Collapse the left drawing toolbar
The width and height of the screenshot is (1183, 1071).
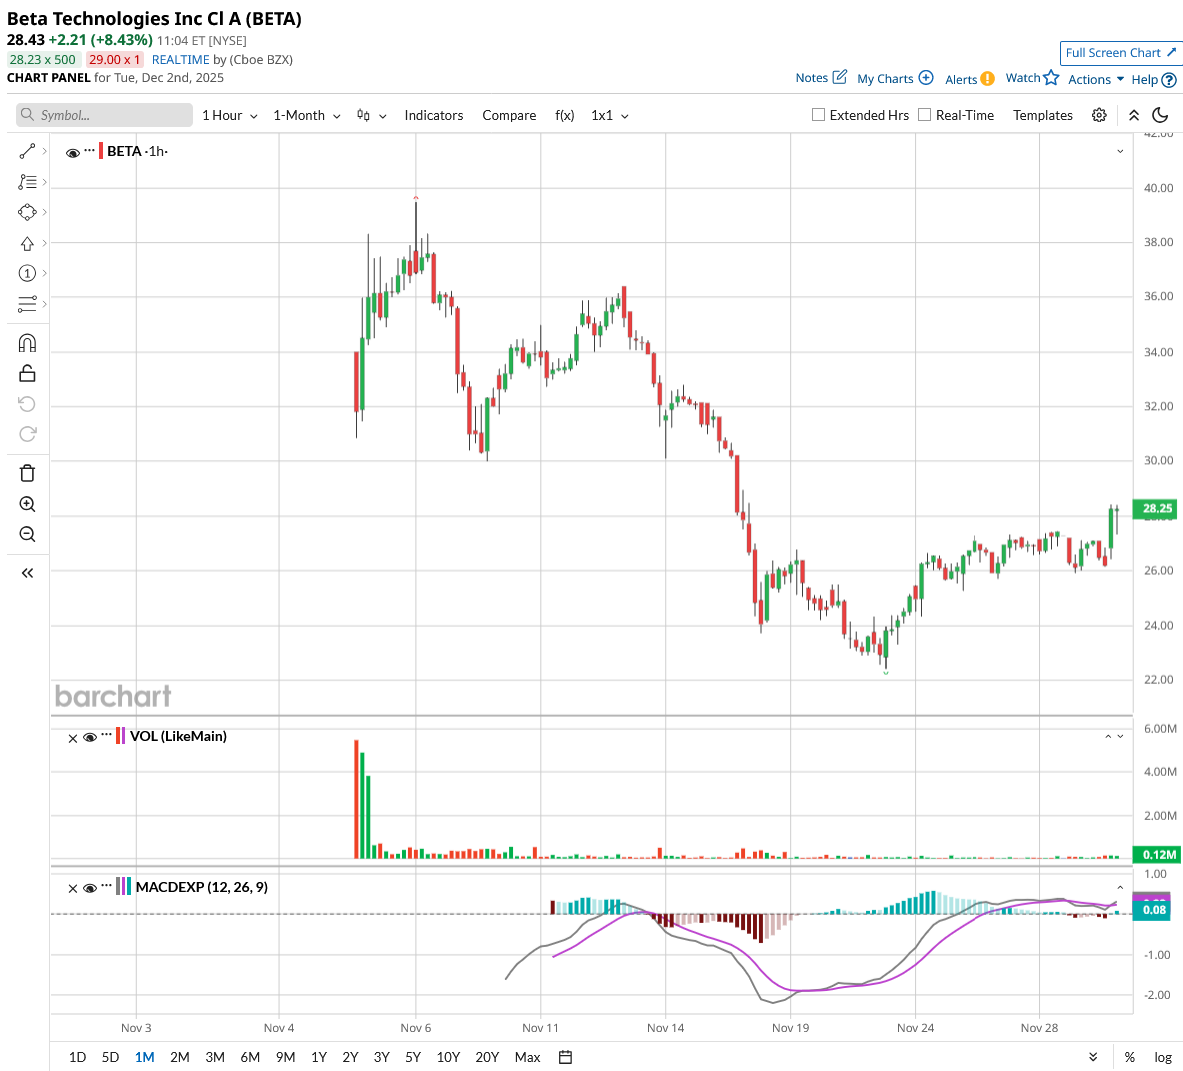tap(27, 573)
